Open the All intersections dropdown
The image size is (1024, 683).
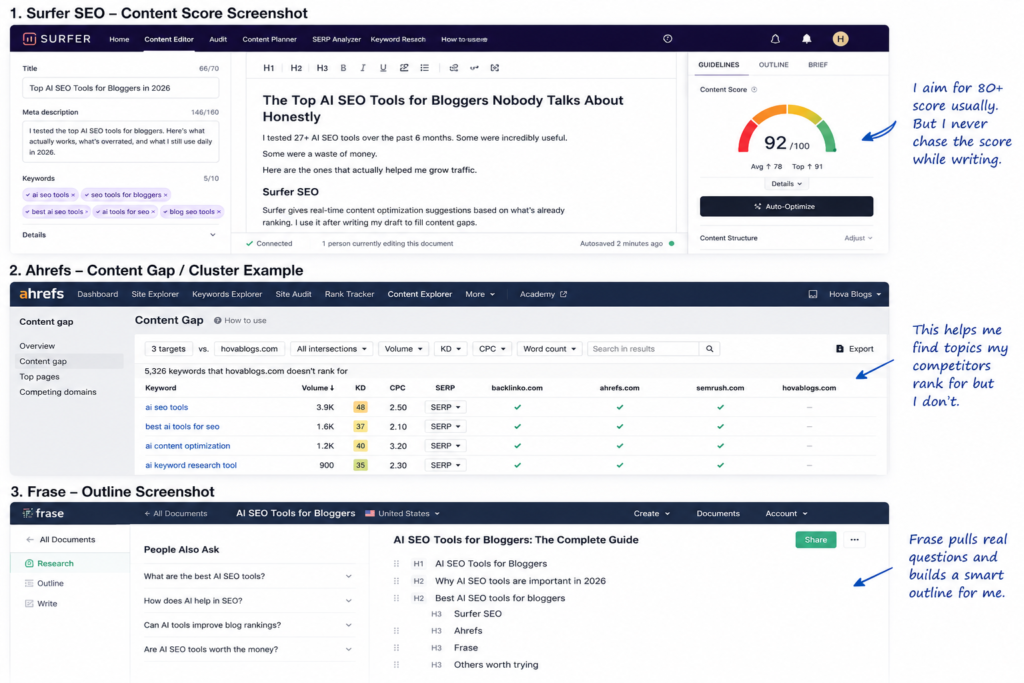(332, 349)
